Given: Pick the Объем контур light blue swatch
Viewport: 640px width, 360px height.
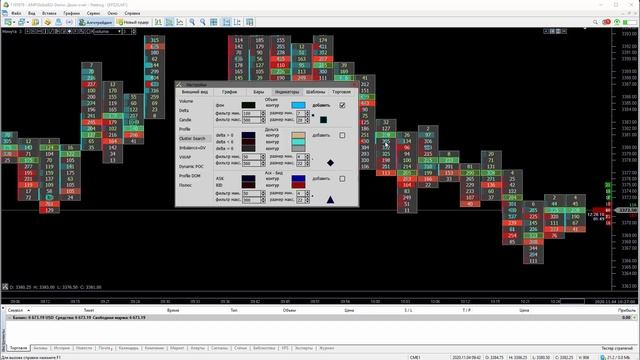Looking at the screenshot, I should (x=298, y=105).
